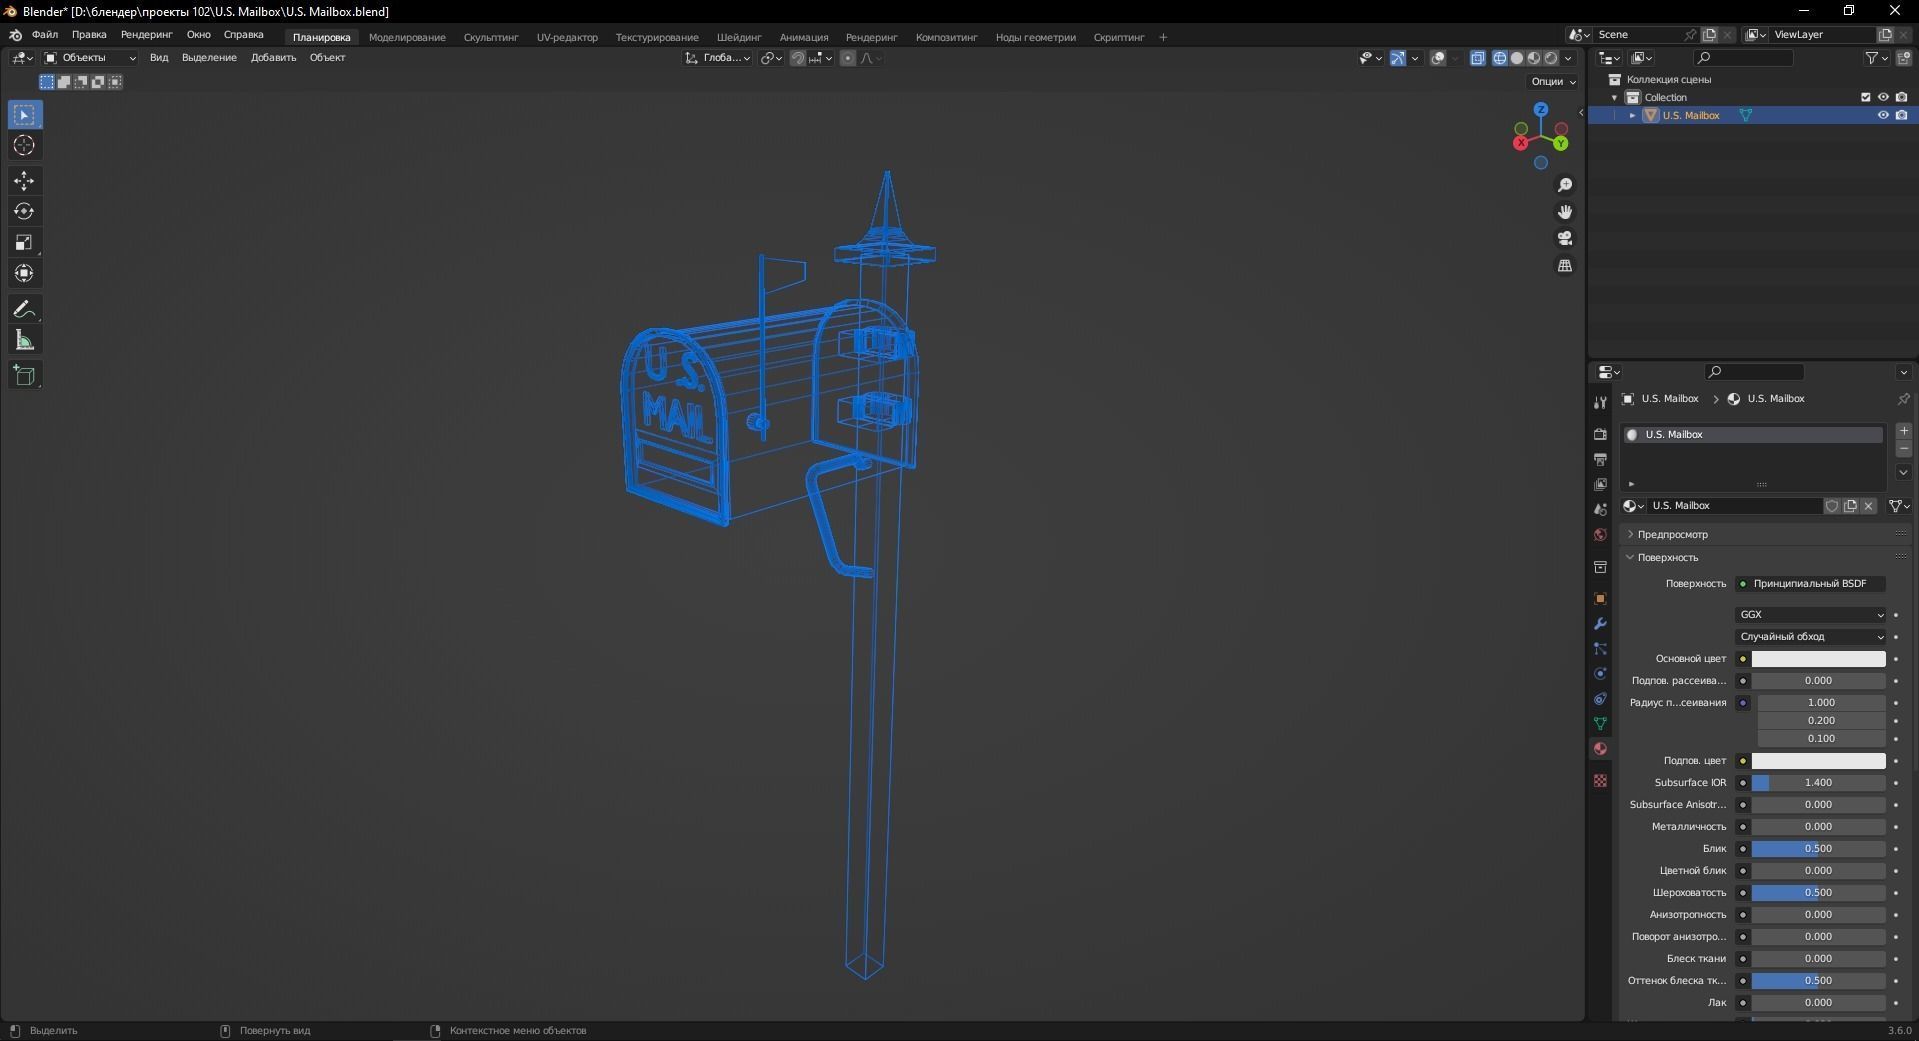
Task: Activate the 3D Cursor tool
Action: (x=25, y=146)
